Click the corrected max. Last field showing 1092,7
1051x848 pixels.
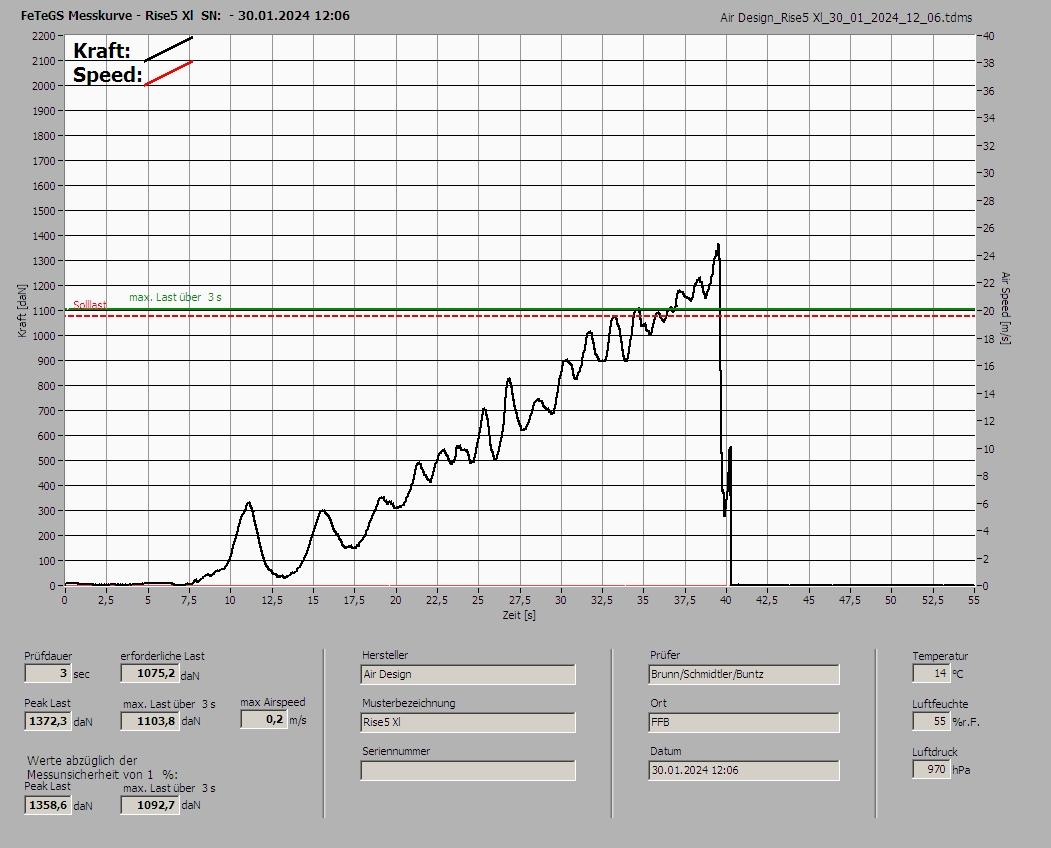[x=150, y=805]
